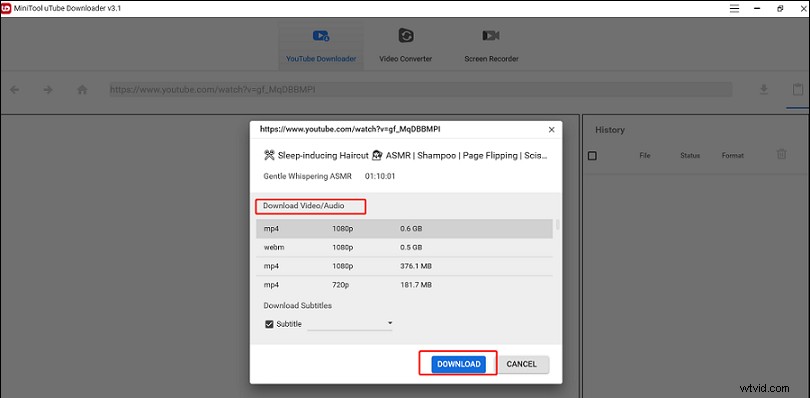
Task: Go back with the left arrow icon
Action: coord(14,90)
